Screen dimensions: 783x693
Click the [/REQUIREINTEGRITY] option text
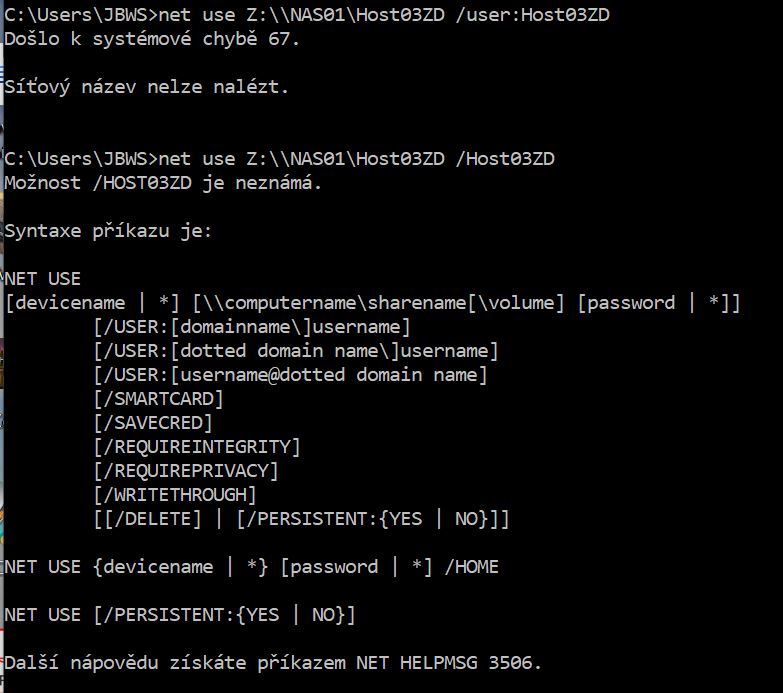pyautogui.click(x=196, y=447)
